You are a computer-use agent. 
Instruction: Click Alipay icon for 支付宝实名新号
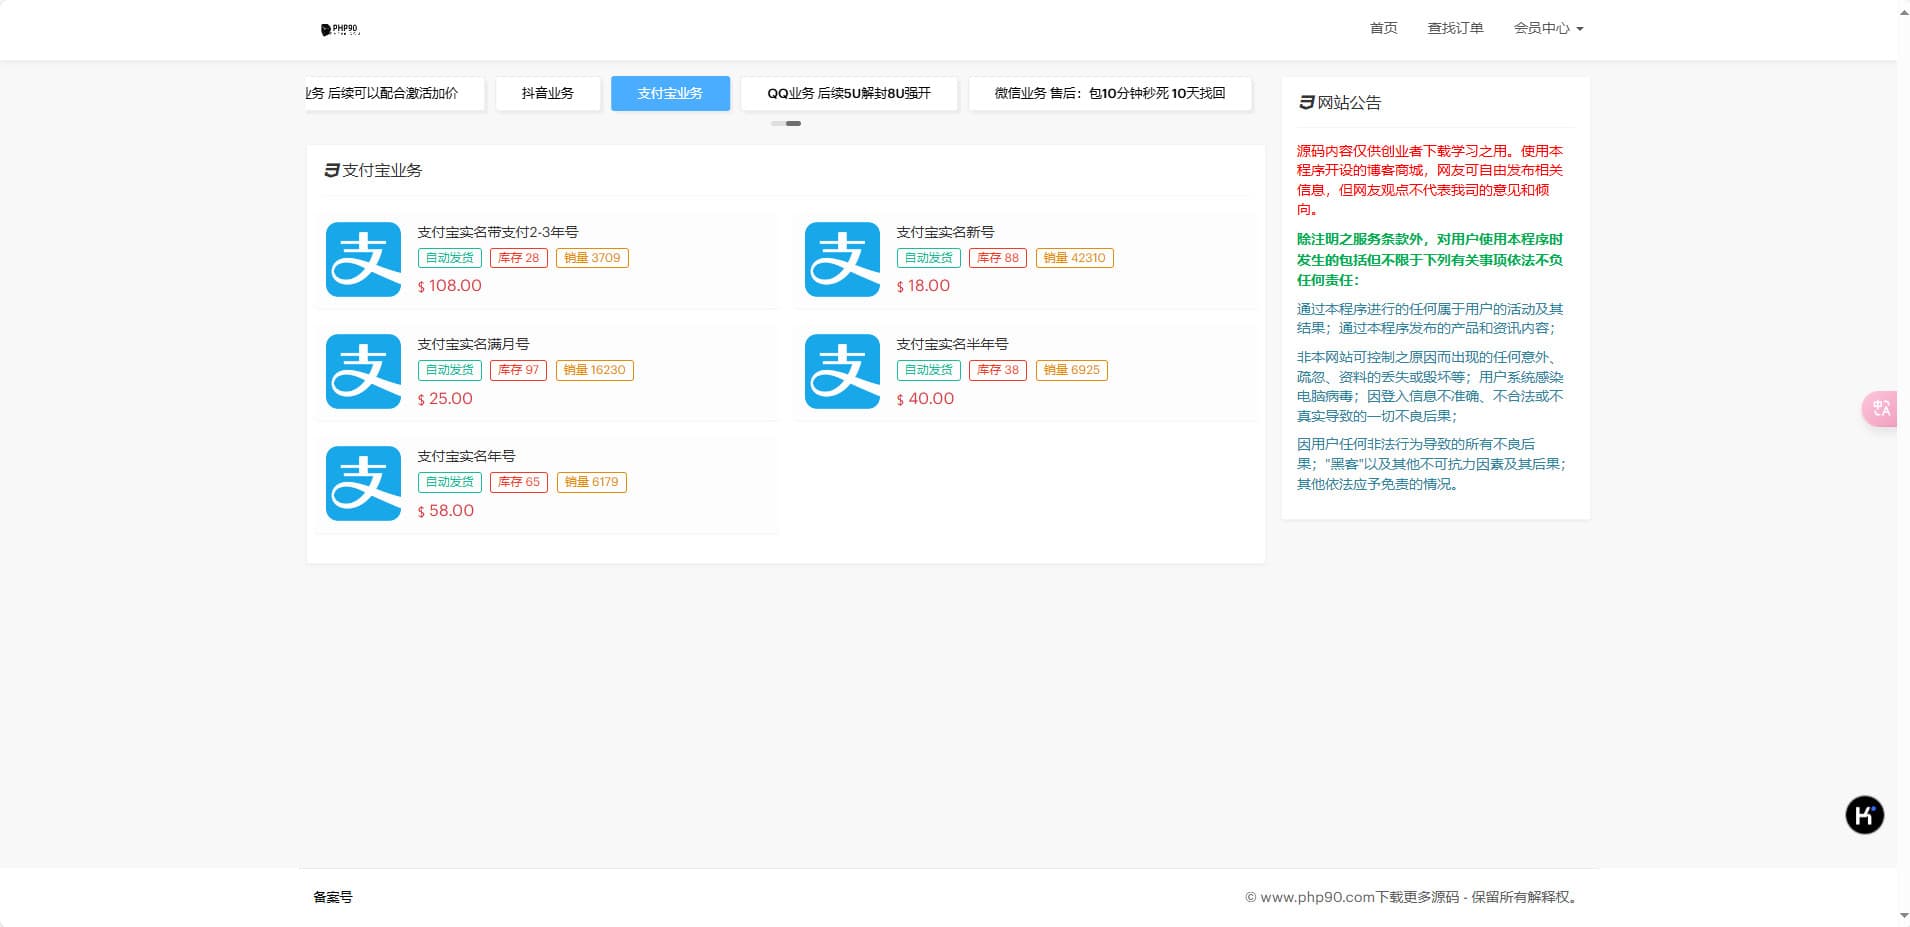(842, 260)
